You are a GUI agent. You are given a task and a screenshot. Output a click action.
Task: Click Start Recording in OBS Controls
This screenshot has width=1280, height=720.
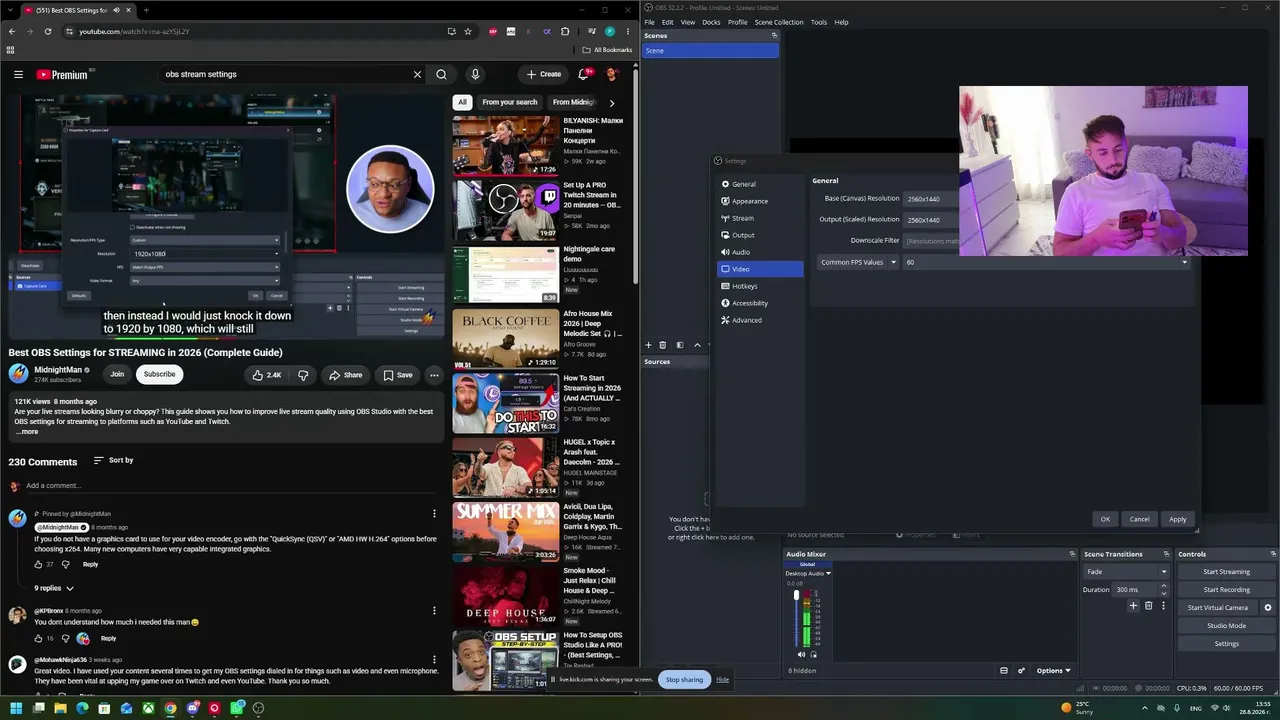(x=1226, y=590)
